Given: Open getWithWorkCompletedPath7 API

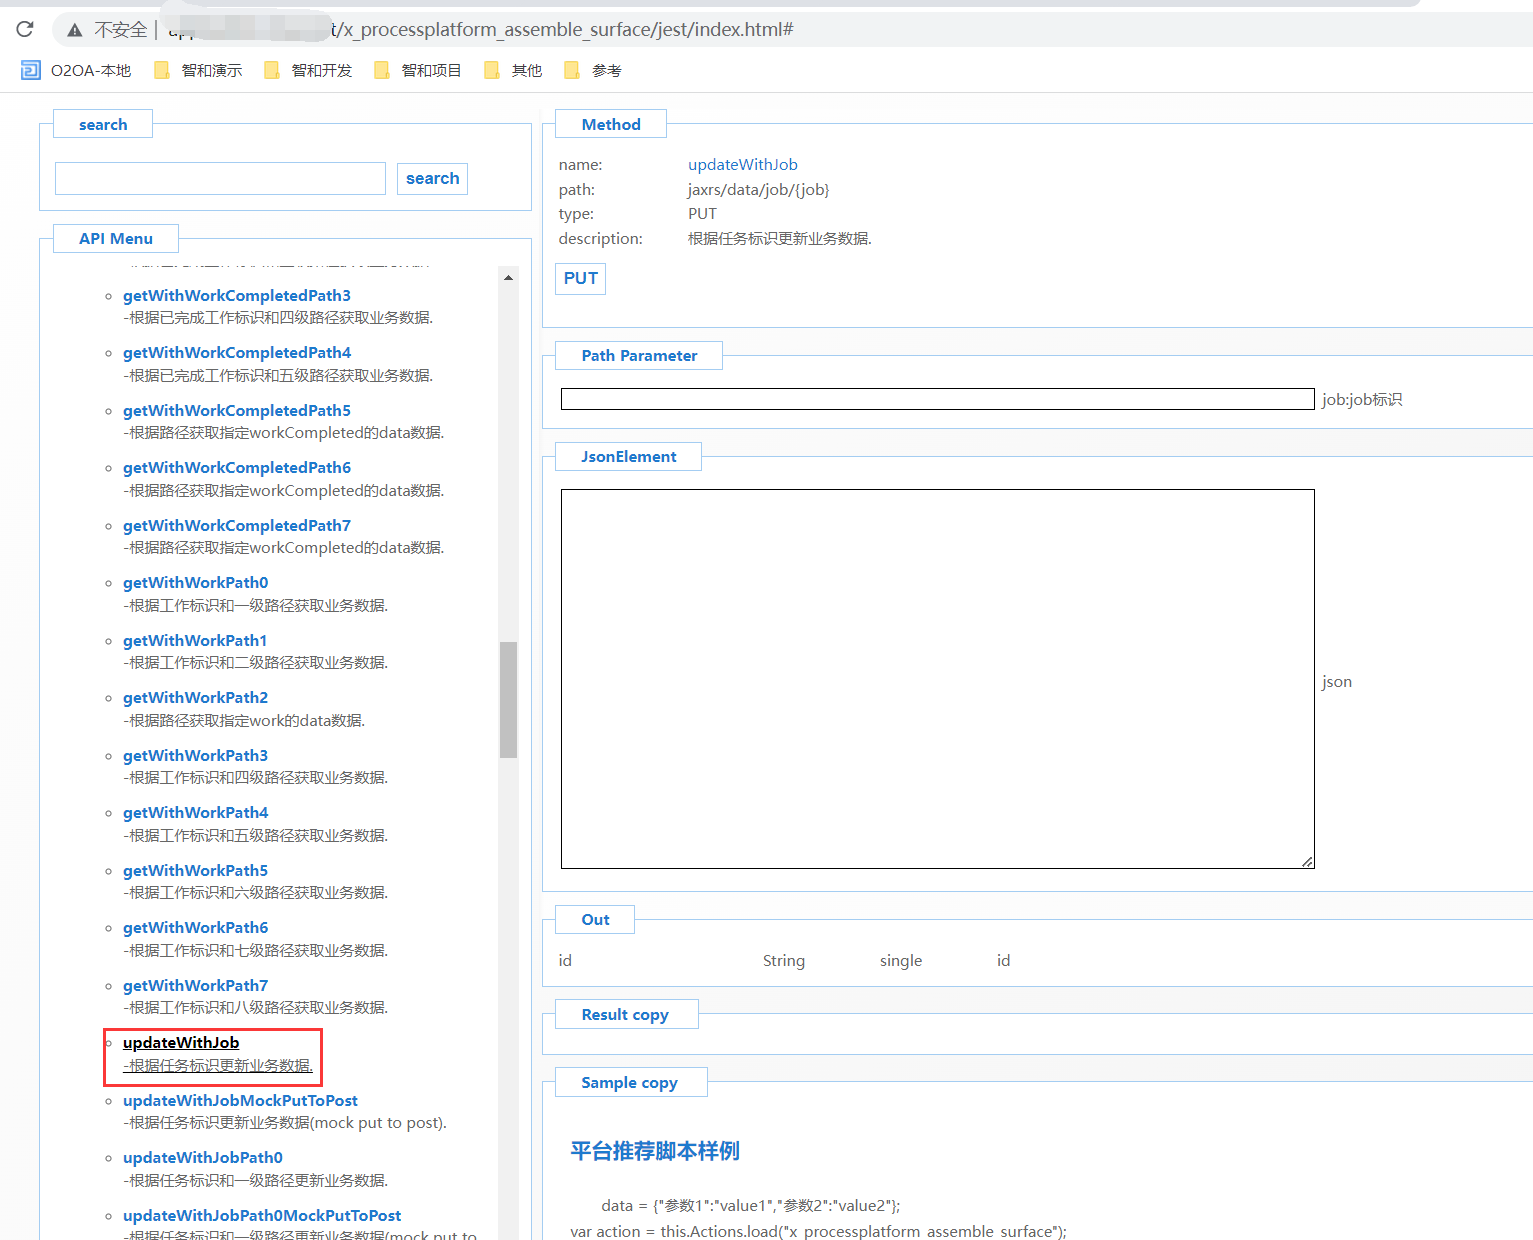Looking at the screenshot, I should 237,525.
